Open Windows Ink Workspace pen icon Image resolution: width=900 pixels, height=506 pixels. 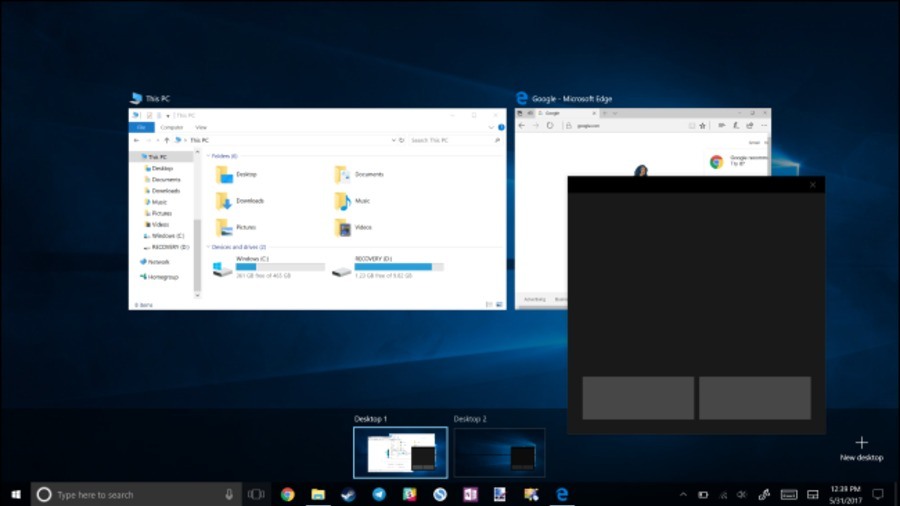click(x=764, y=494)
